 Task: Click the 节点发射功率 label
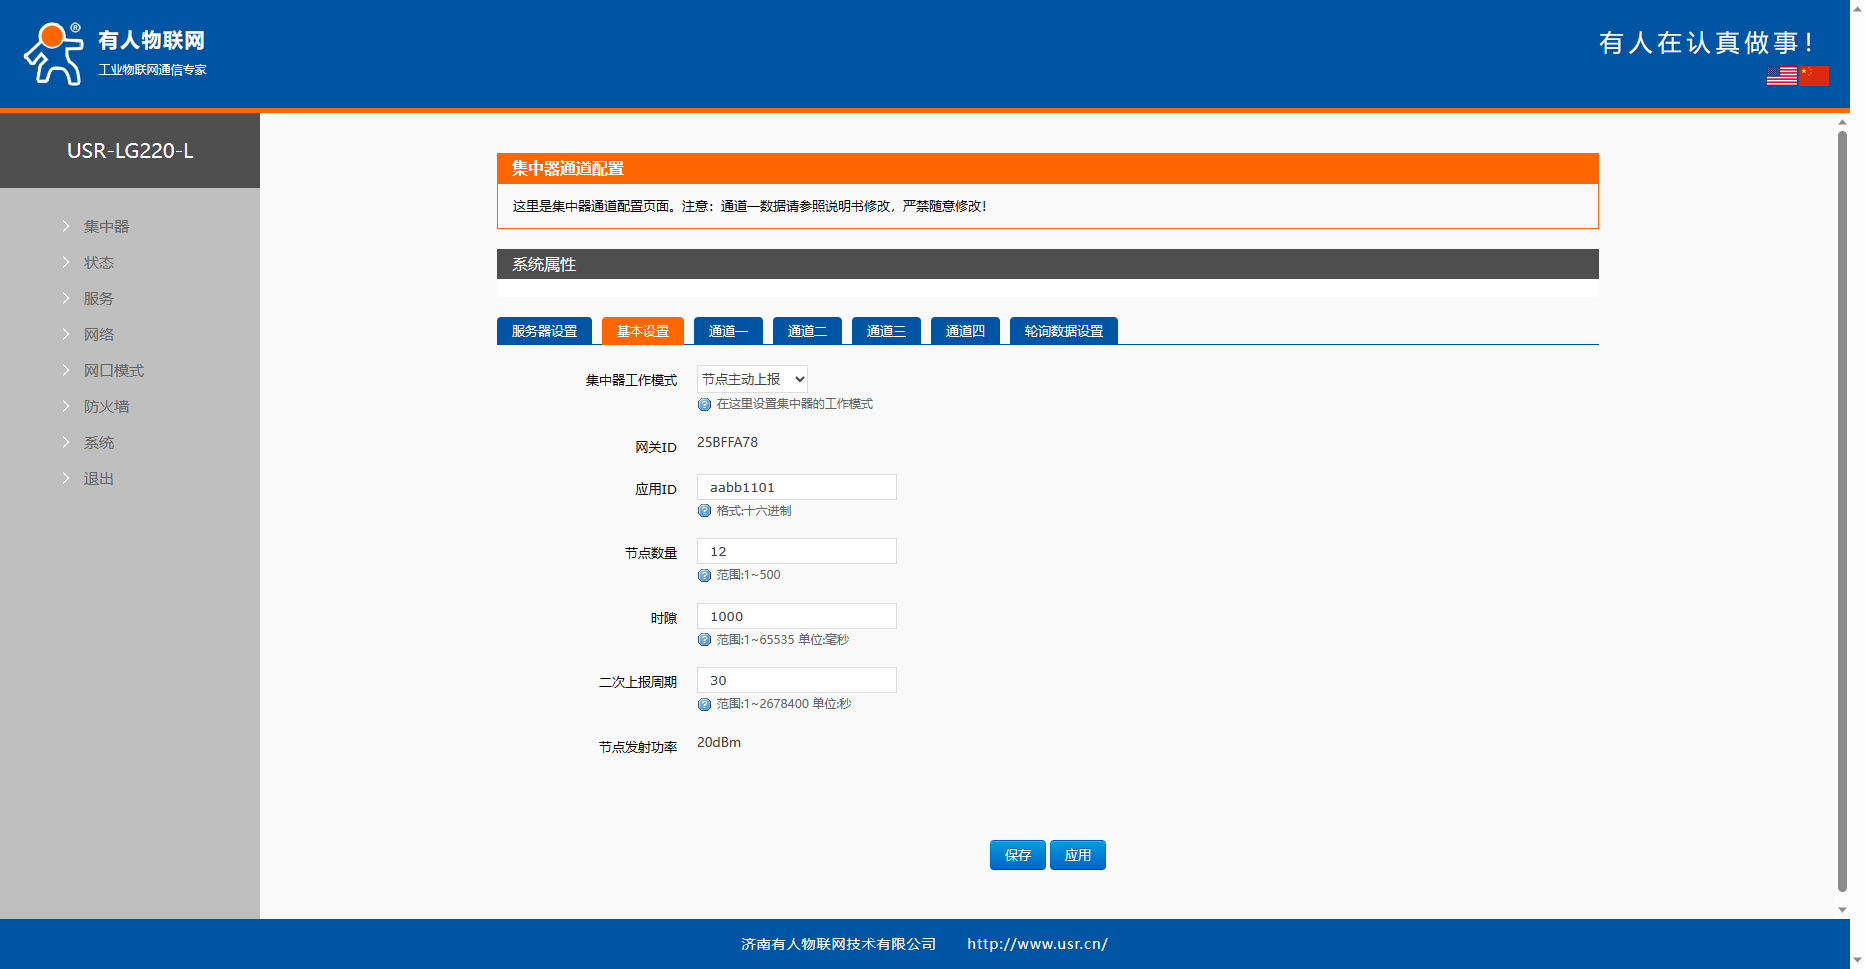(x=638, y=747)
